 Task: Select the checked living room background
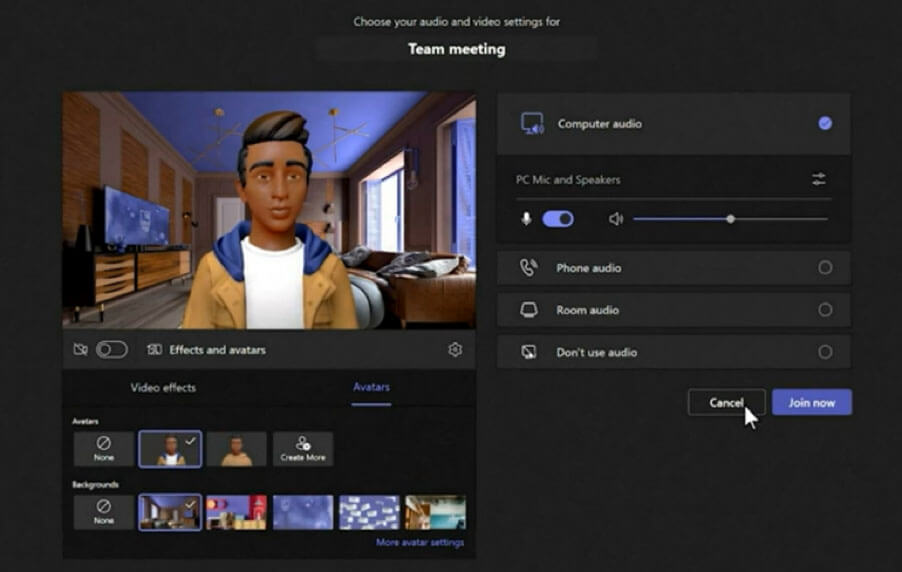coord(170,512)
